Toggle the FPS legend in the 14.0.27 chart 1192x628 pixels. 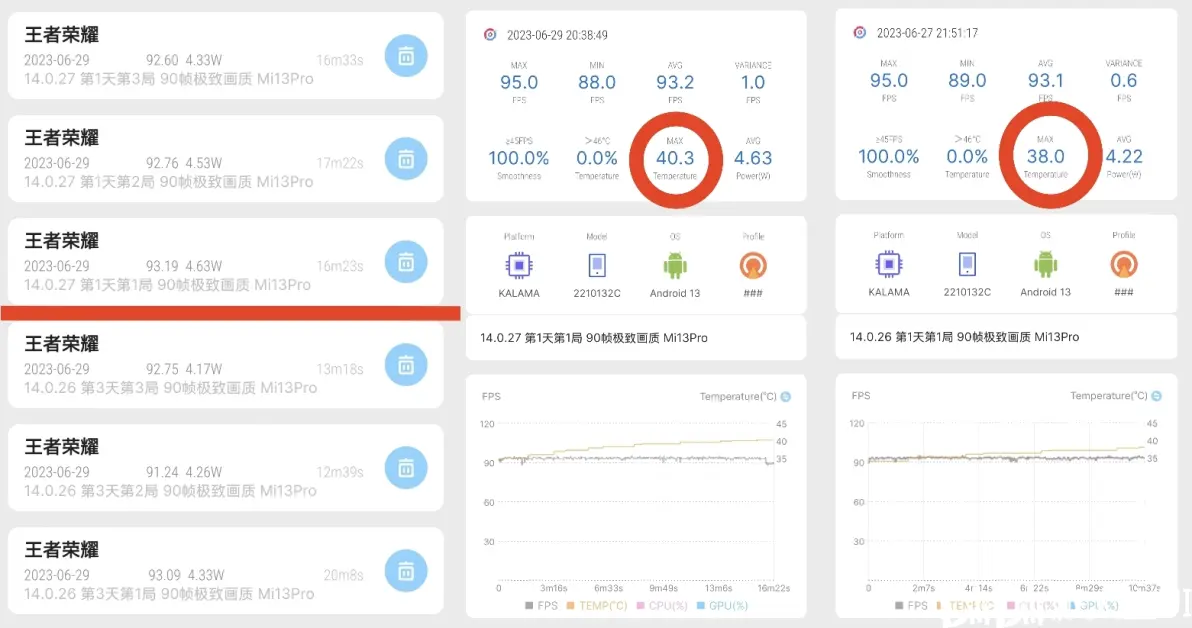point(541,606)
